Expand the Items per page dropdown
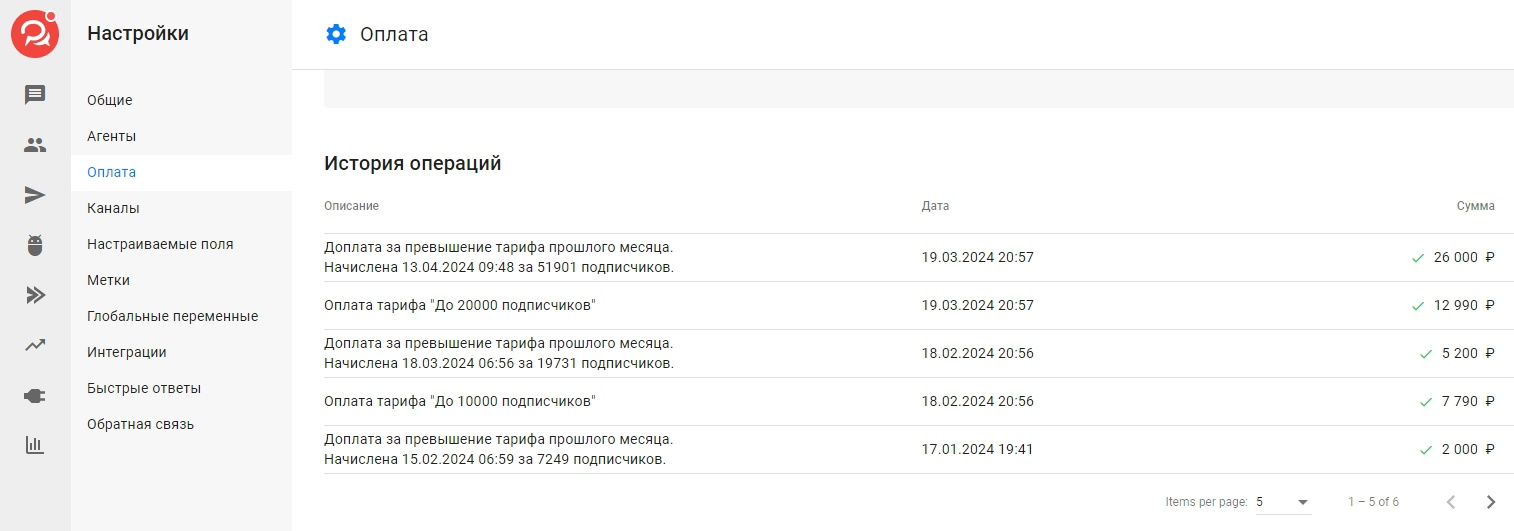This screenshot has width=1514, height=531. click(1283, 502)
